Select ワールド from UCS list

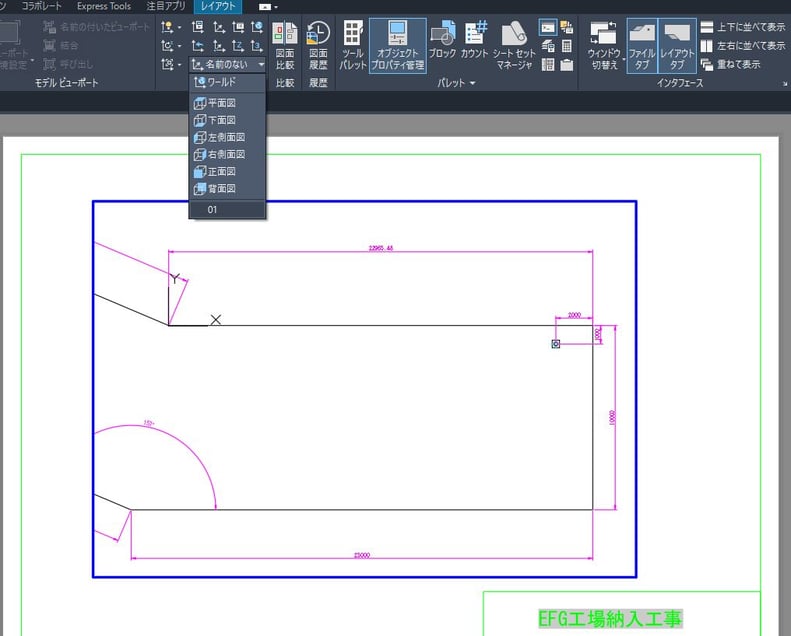point(227,82)
